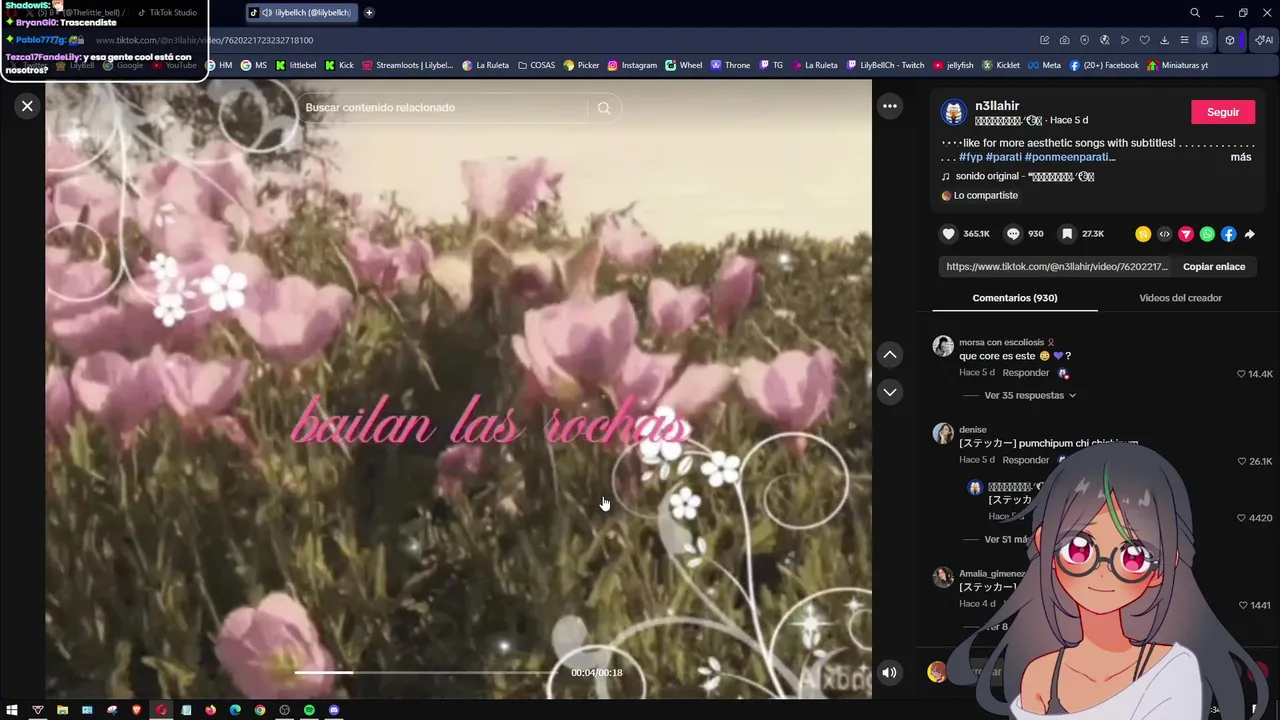
Task: Open denise's profile avatar
Action: [943, 433]
